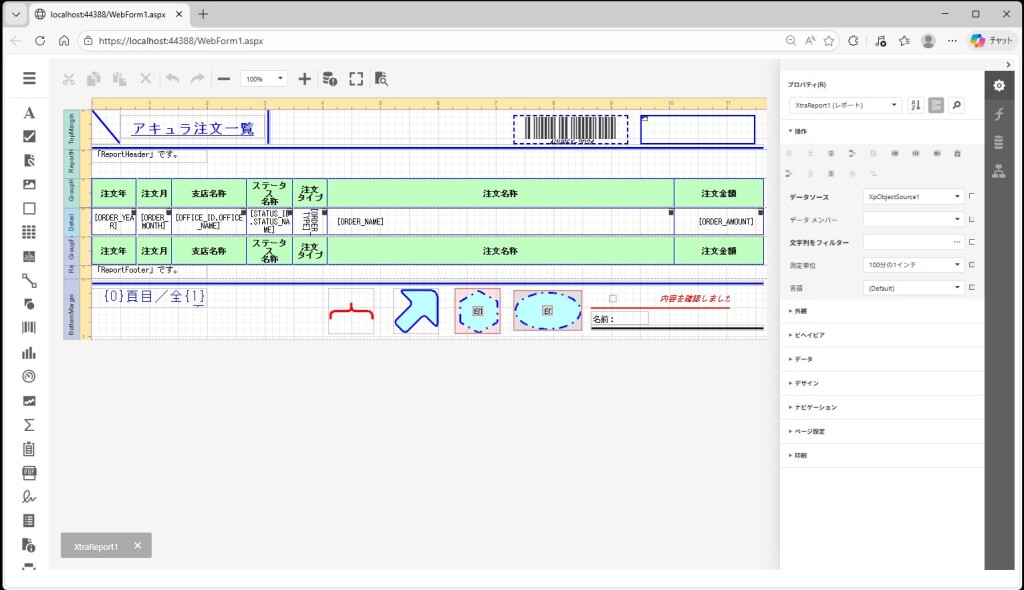Open the Report Explorer tree panel
Viewport: 1024px width, 590px height.
click(998, 171)
